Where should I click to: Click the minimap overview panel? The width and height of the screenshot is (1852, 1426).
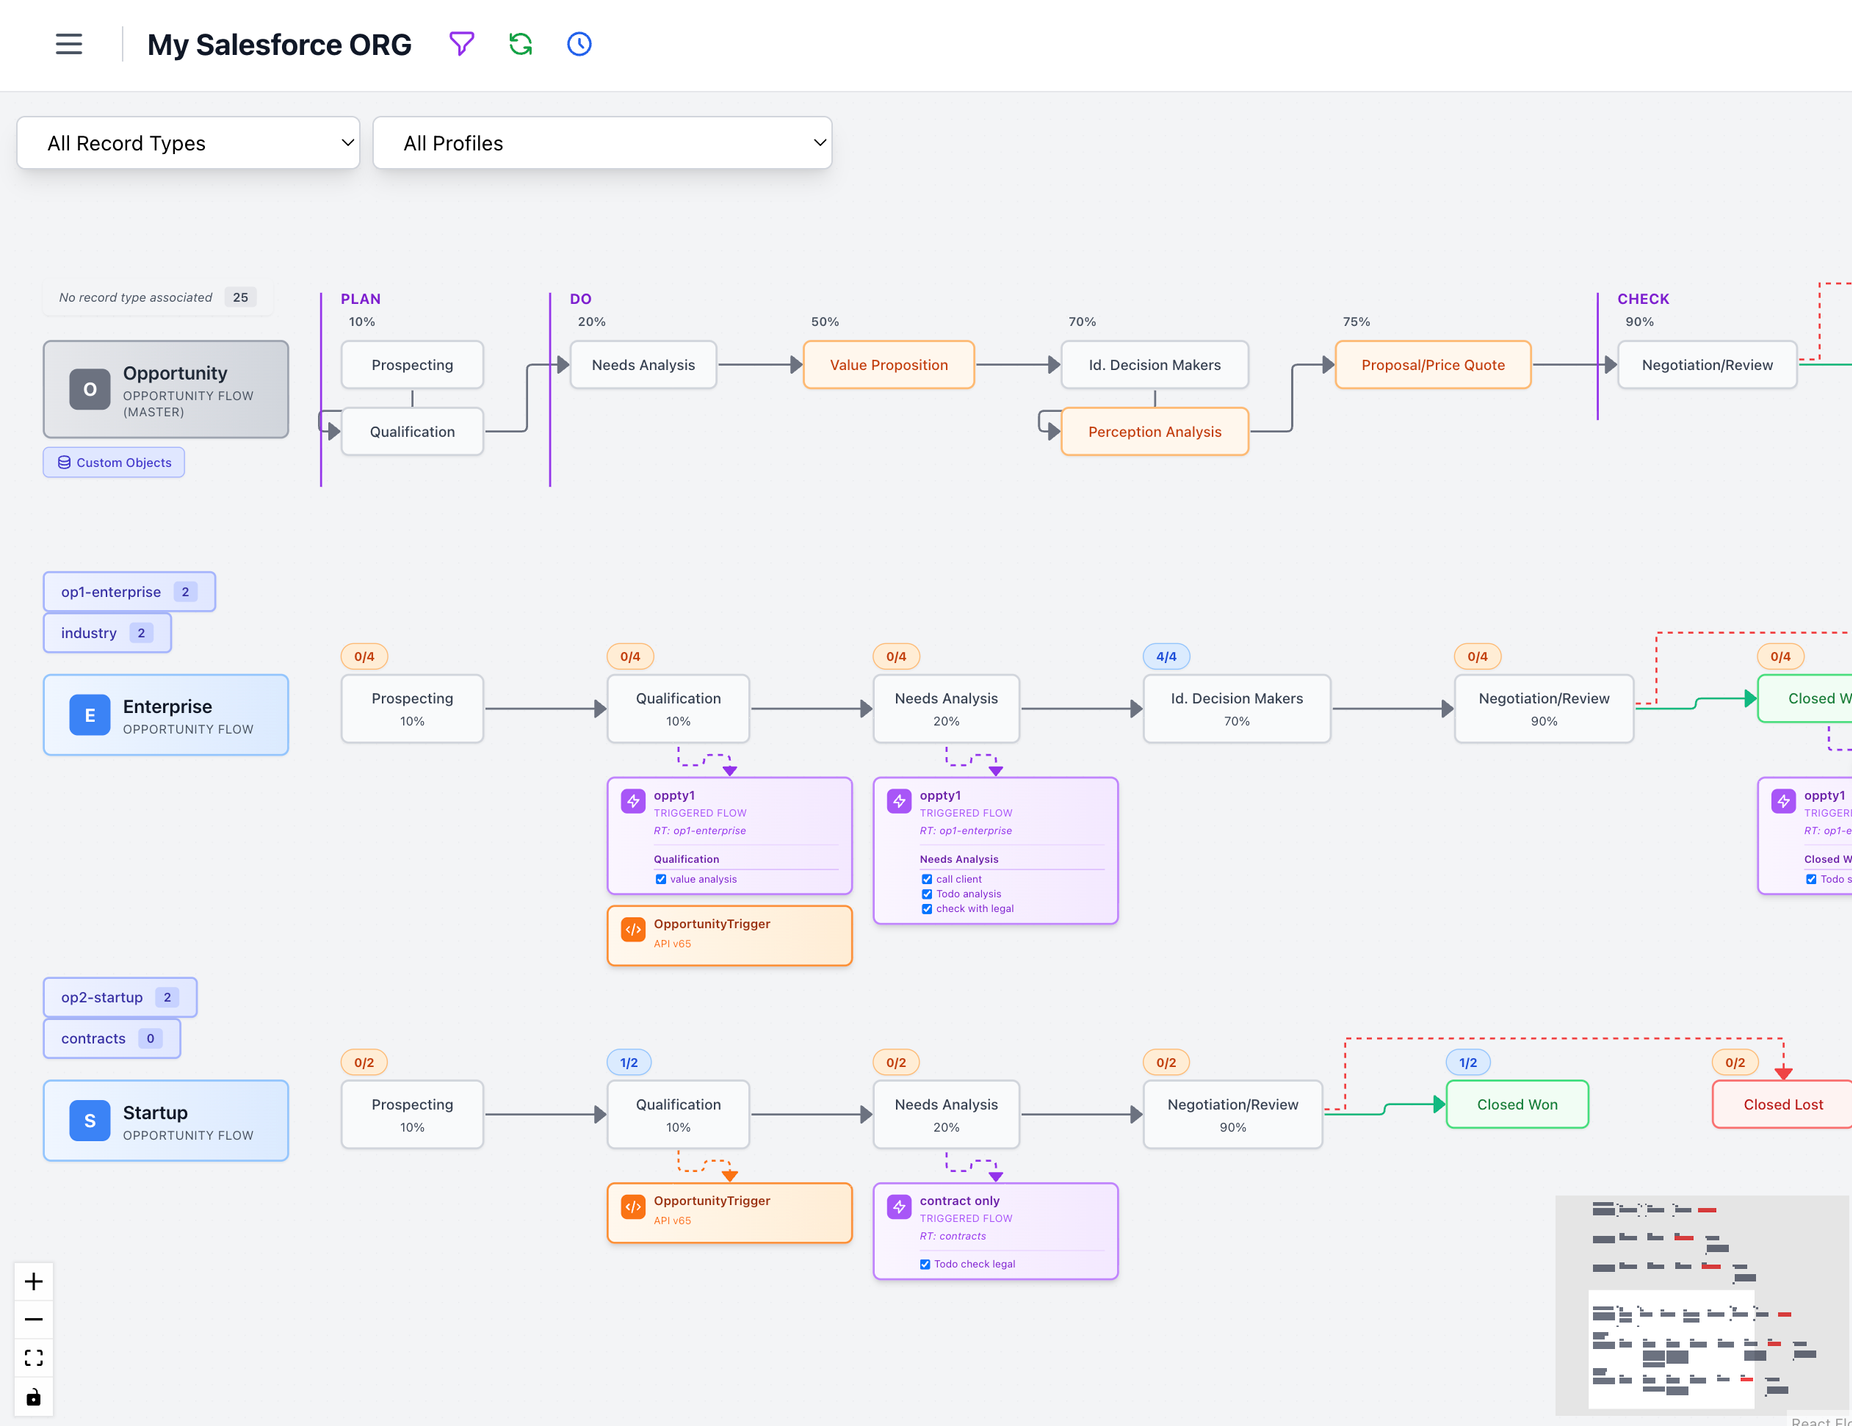pyautogui.click(x=1703, y=1305)
